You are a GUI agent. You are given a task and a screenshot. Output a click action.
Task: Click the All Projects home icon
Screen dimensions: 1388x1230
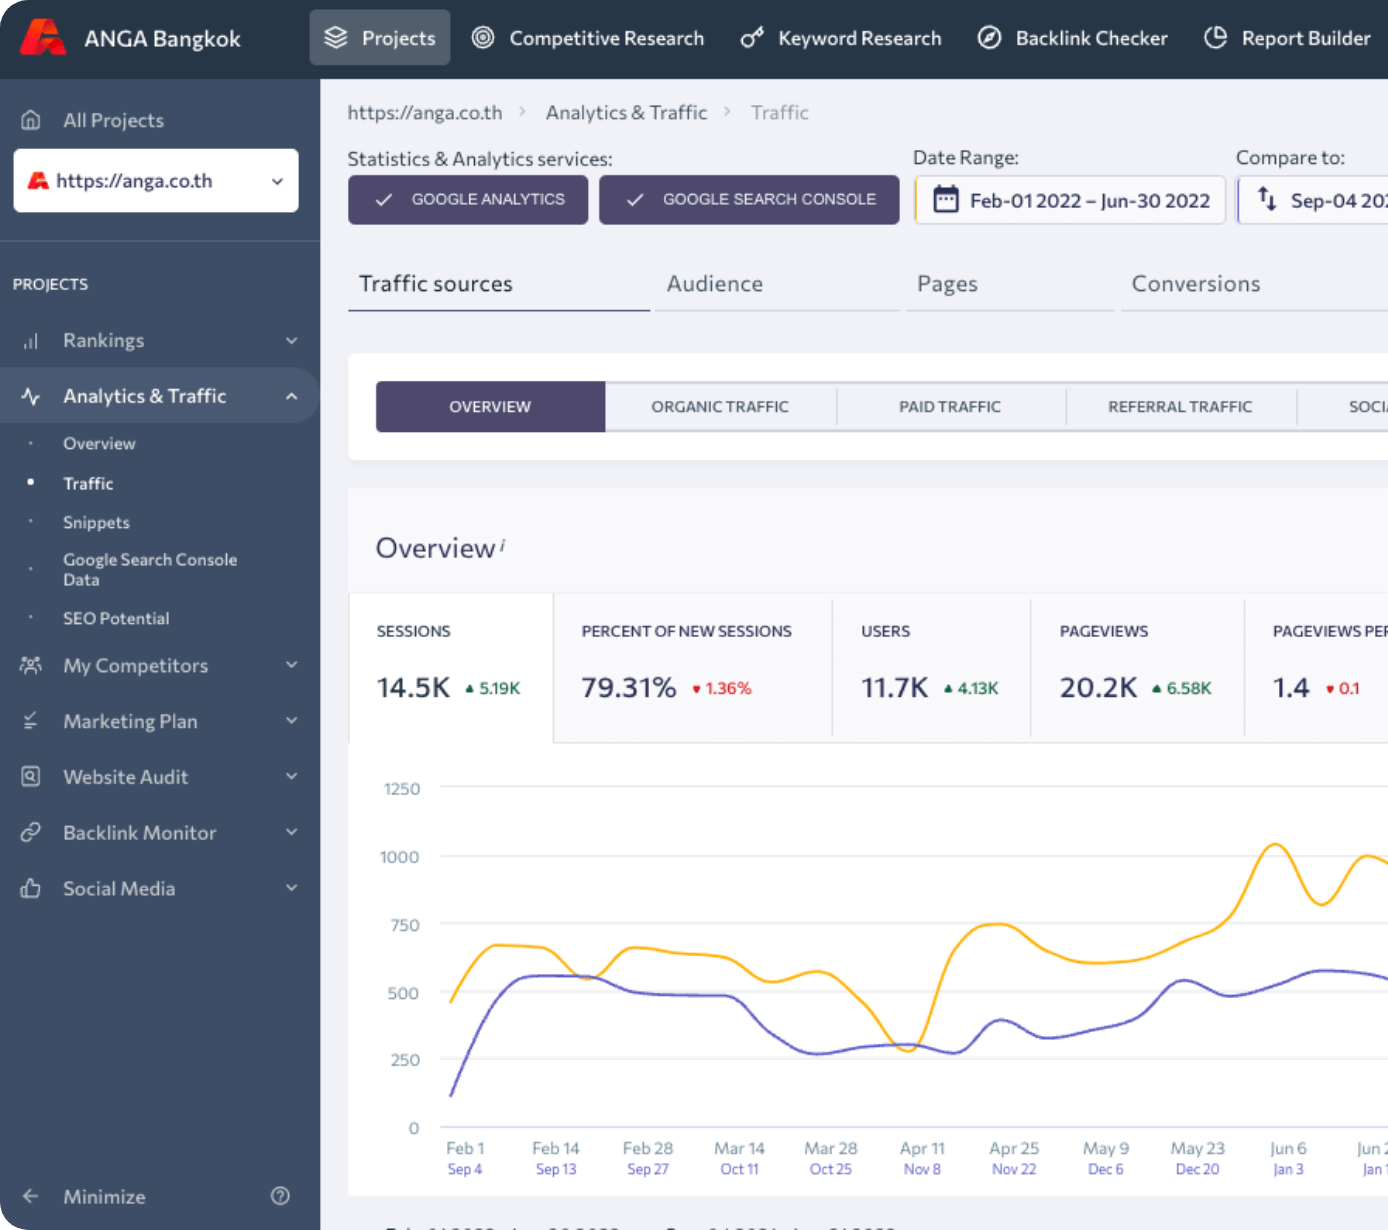click(31, 120)
